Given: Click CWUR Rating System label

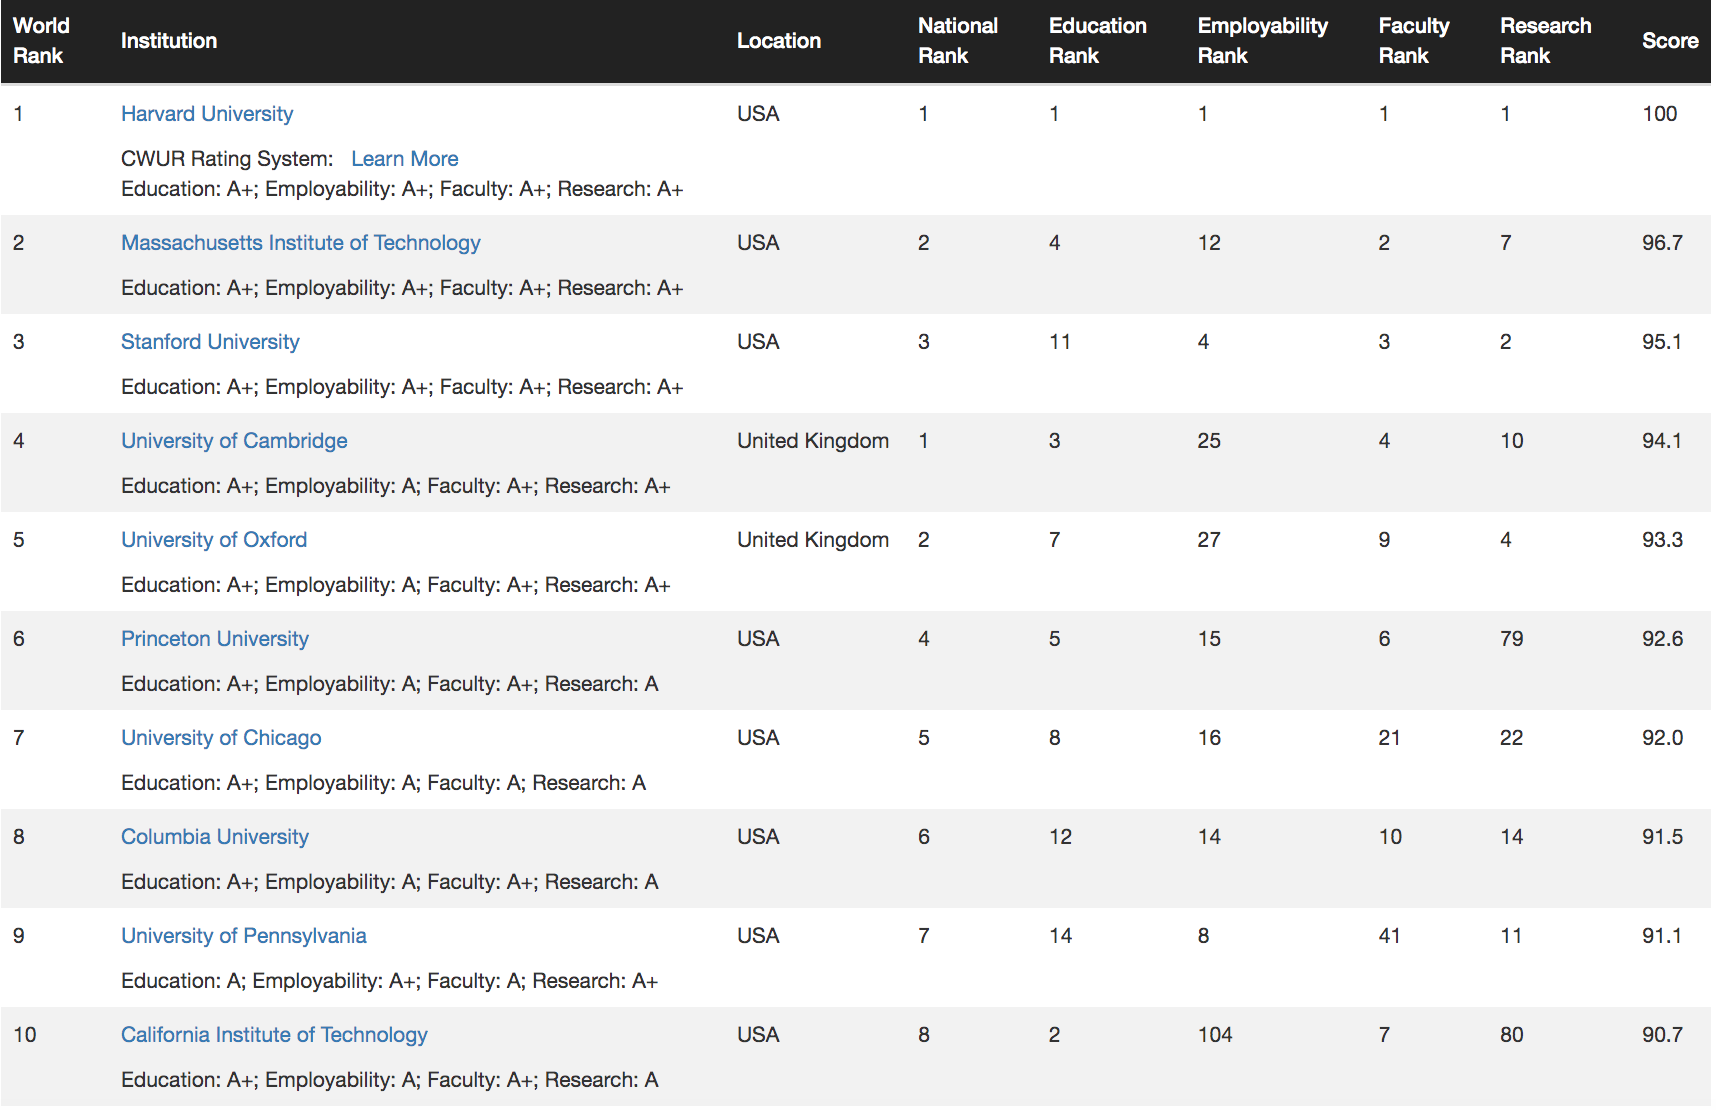Looking at the screenshot, I should [x=227, y=159].
